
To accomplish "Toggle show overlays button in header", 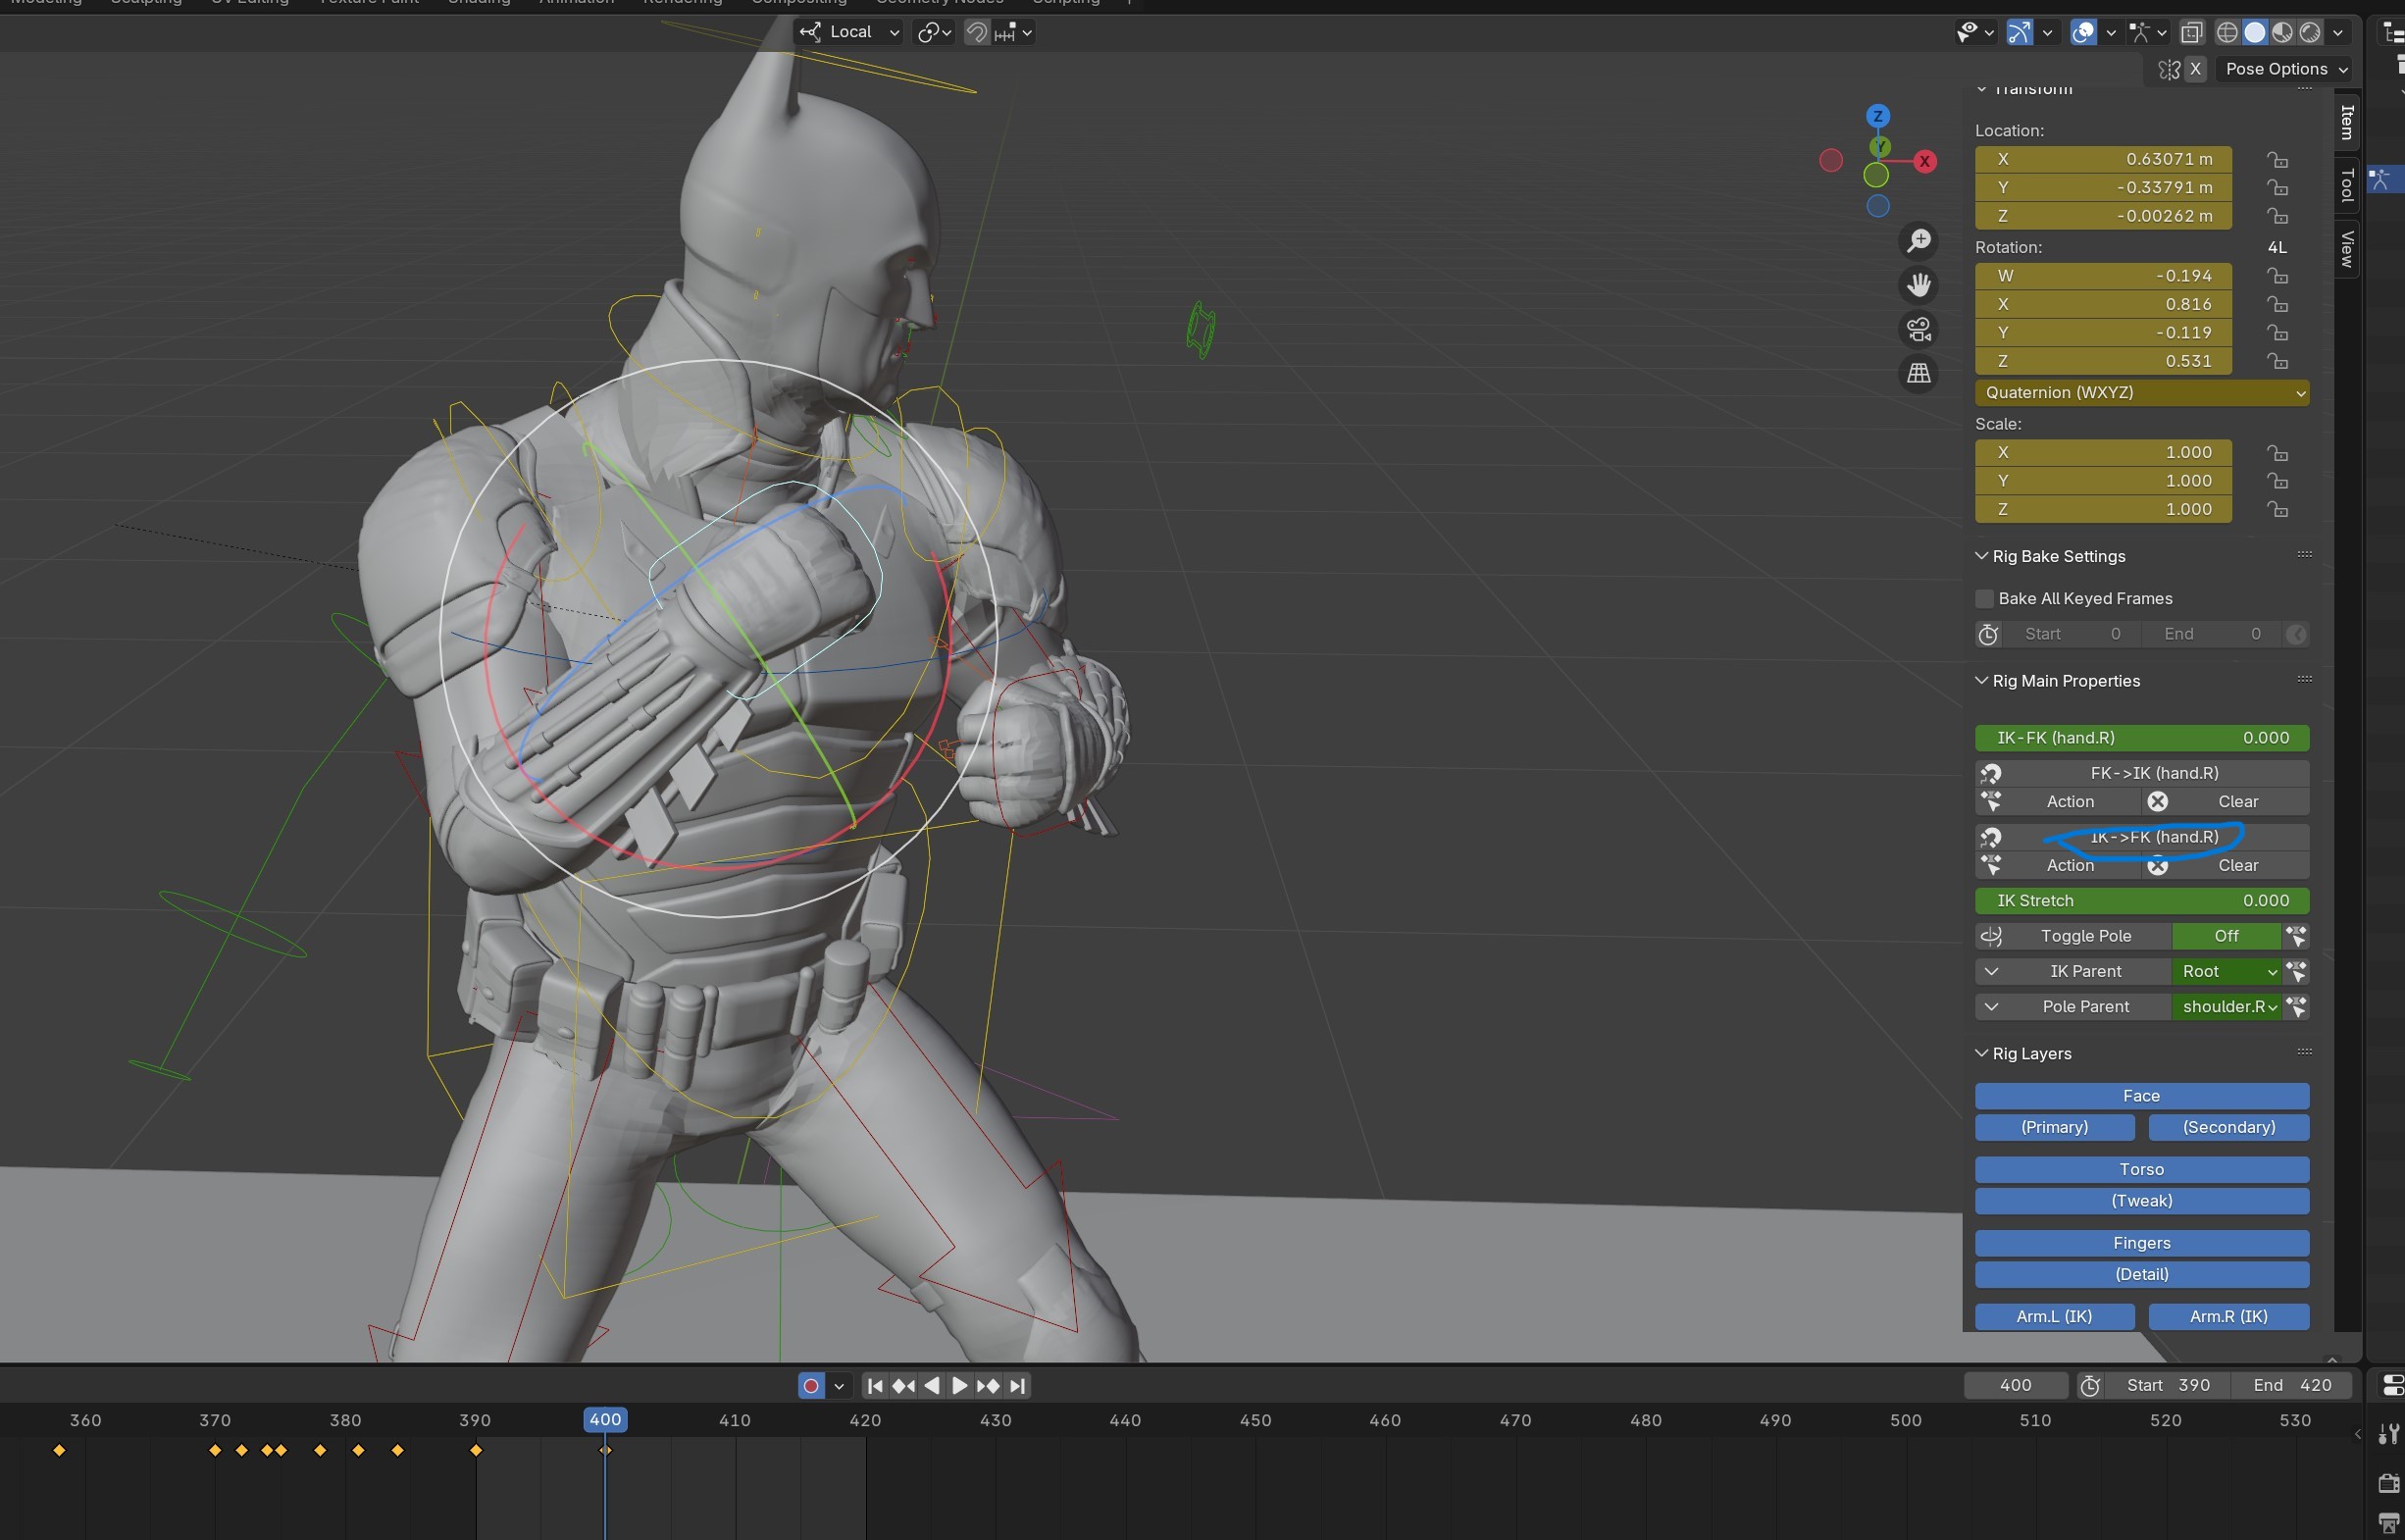I will pyautogui.click(x=2082, y=33).
